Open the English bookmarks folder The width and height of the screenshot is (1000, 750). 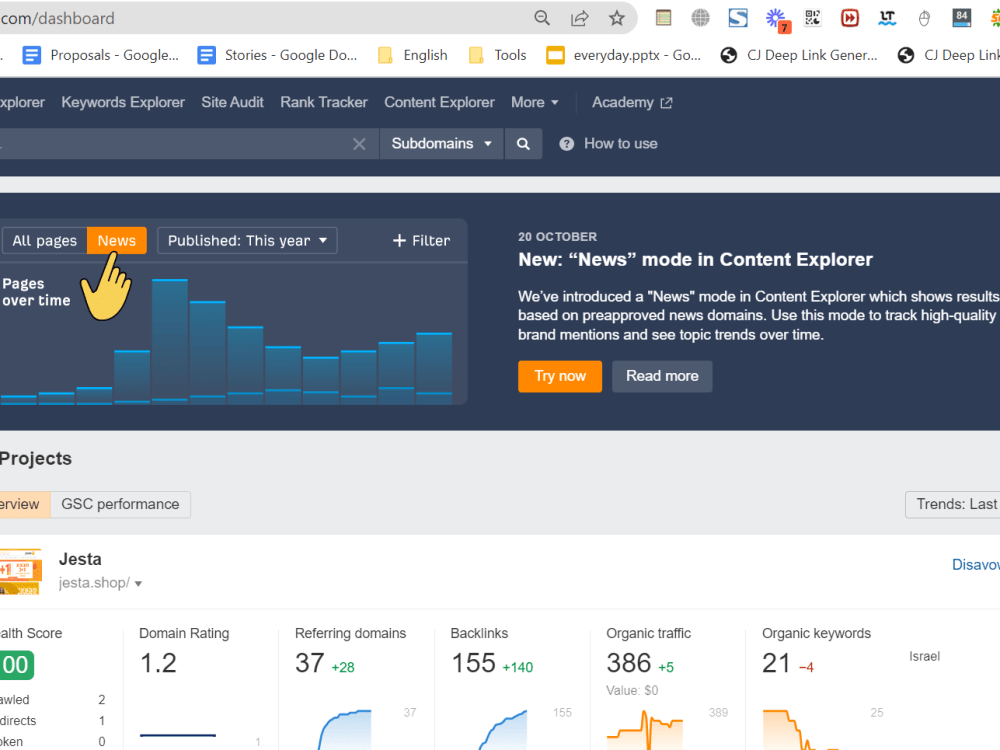coord(413,55)
